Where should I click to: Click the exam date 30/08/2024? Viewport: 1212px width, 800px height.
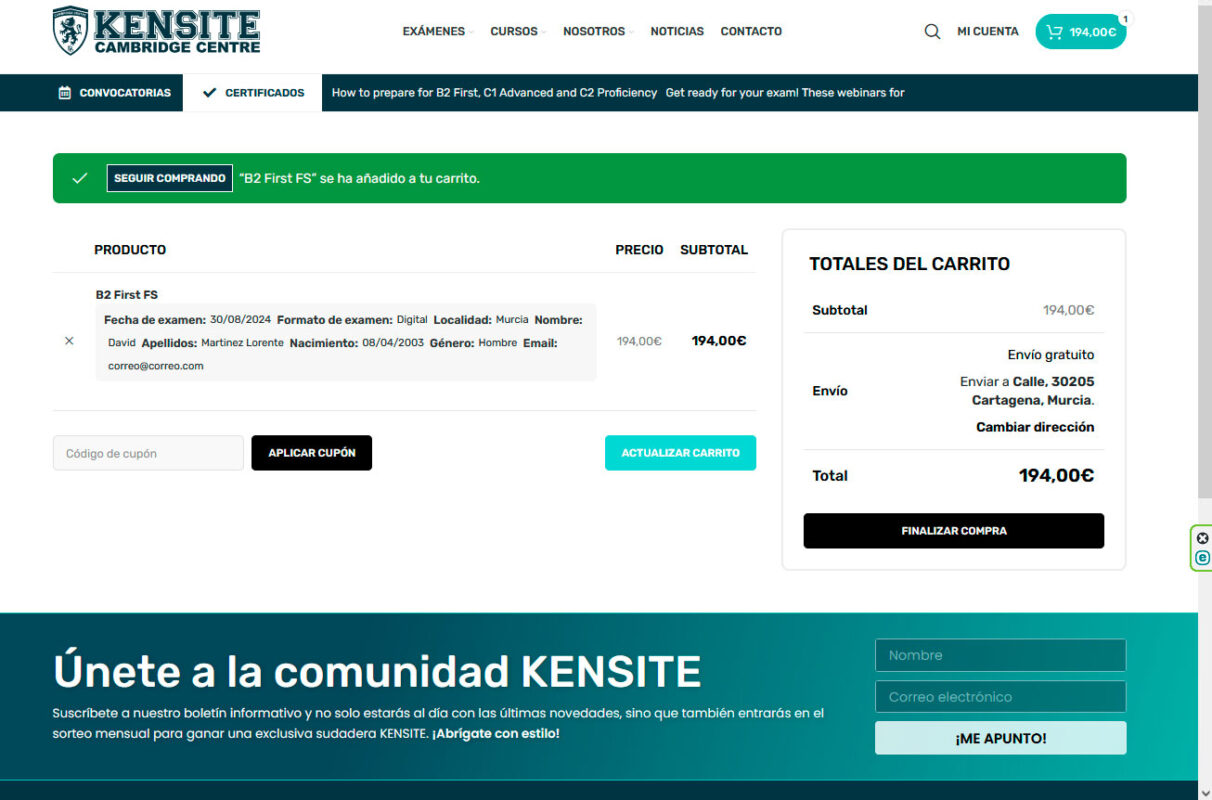point(240,320)
